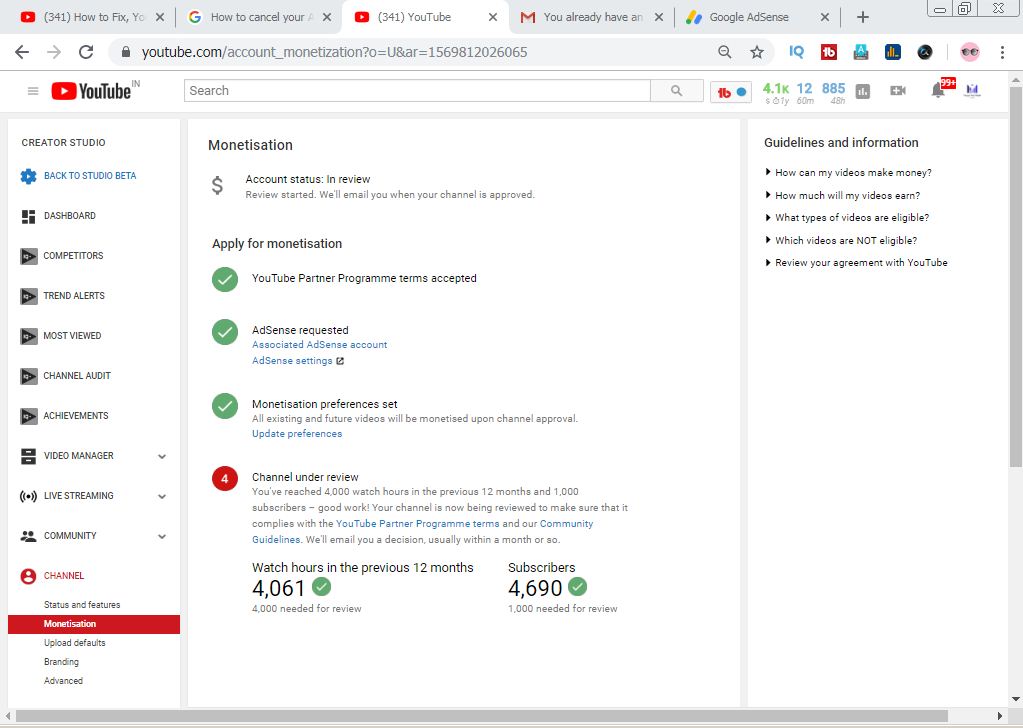Click the red TubeBuddy extension icon

click(829, 52)
